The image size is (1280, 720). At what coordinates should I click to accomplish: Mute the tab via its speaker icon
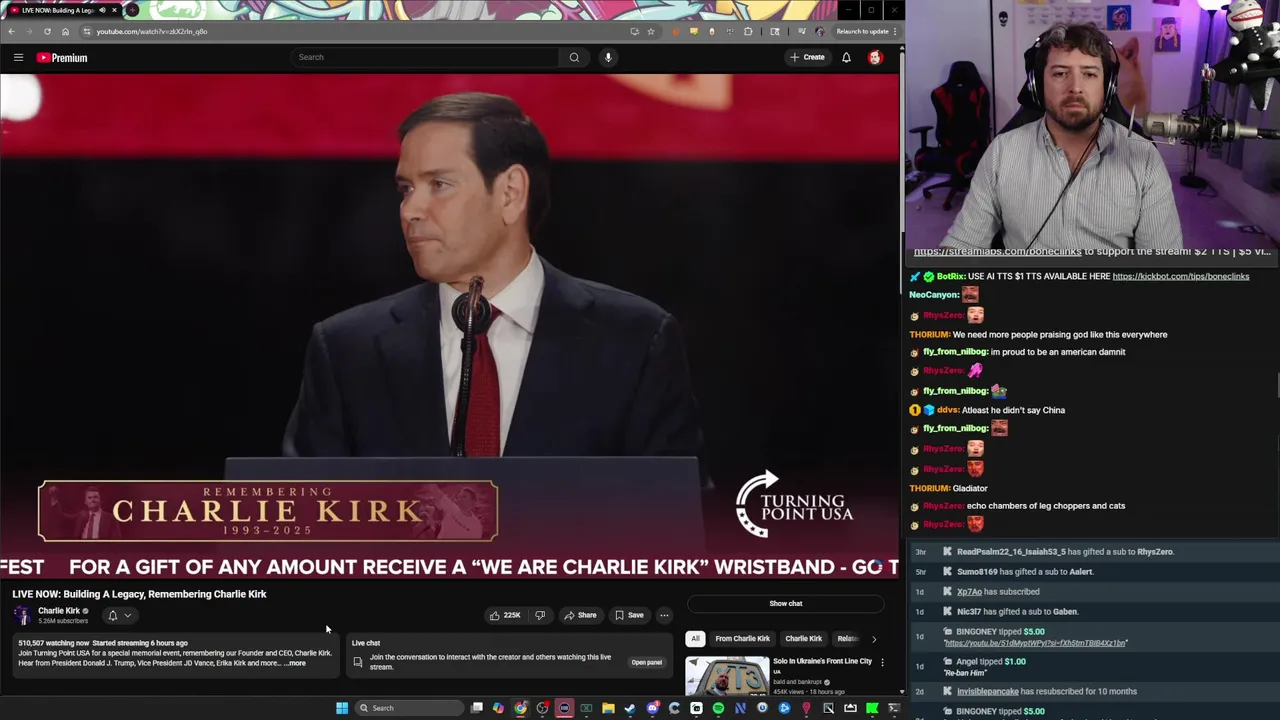[102, 10]
